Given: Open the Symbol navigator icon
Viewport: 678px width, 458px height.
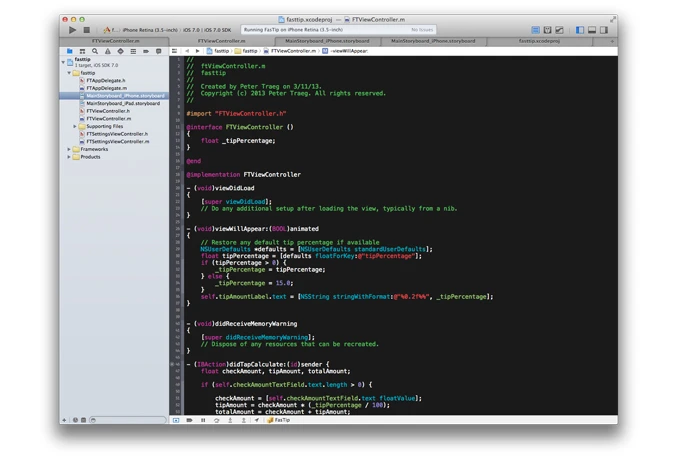Looking at the screenshot, I should point(82,51).
